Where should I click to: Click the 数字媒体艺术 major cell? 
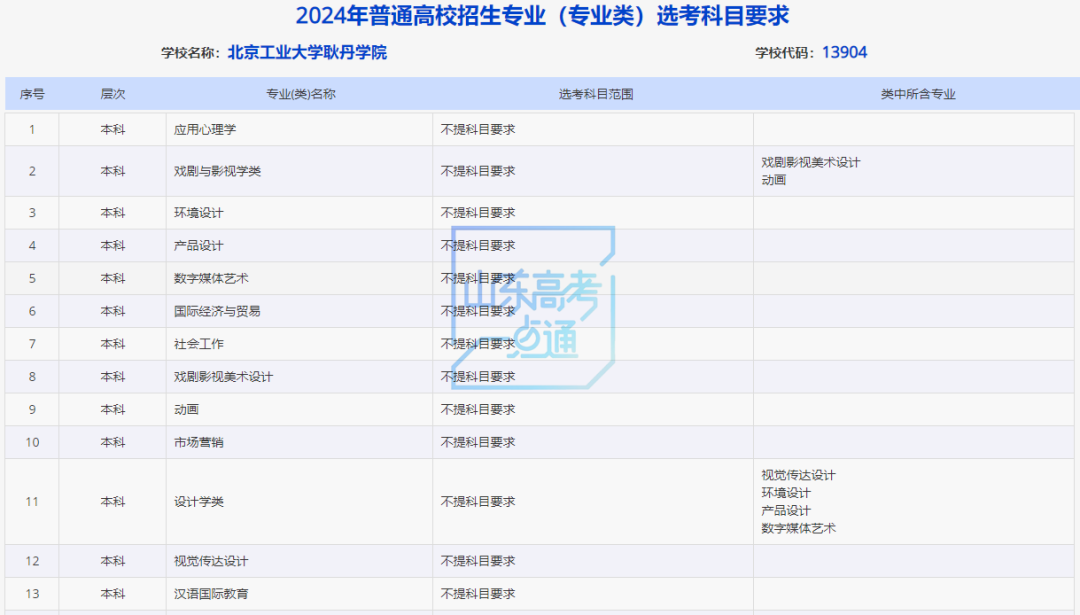click(206, 278)
